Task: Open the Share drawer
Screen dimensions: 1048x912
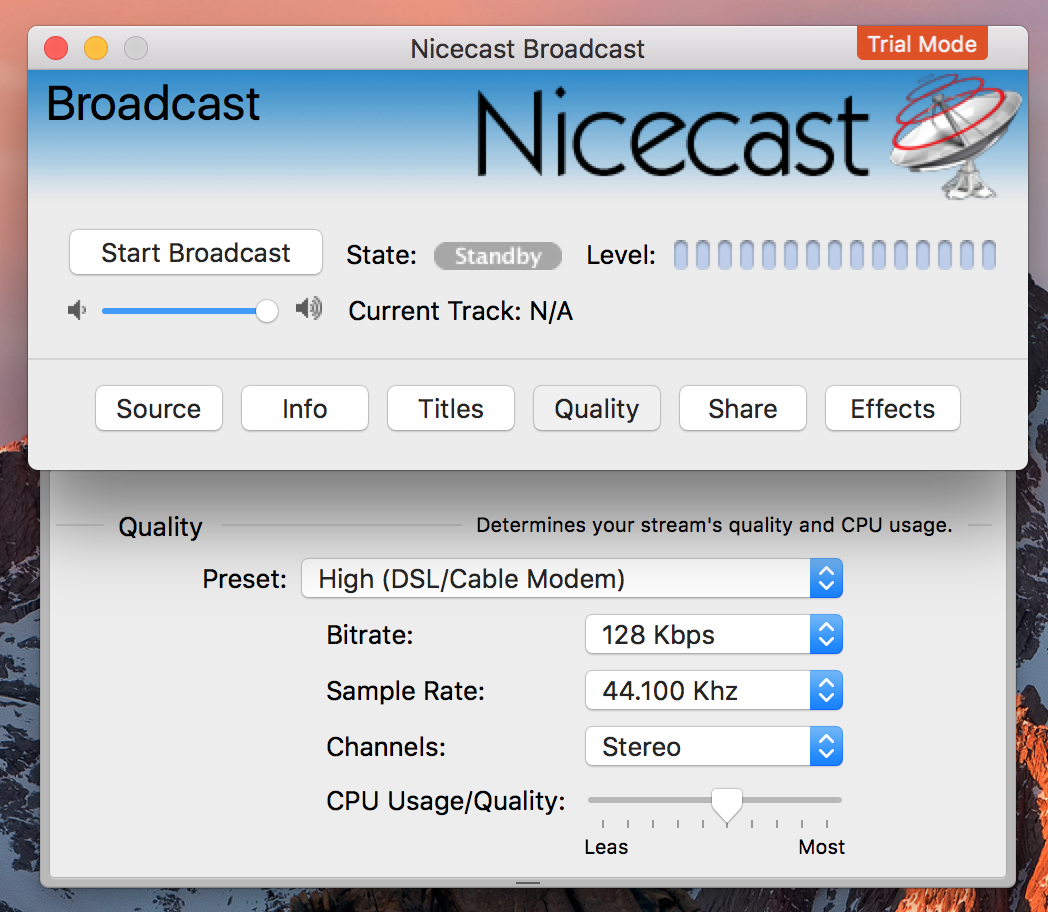Action: coord(743,408)
